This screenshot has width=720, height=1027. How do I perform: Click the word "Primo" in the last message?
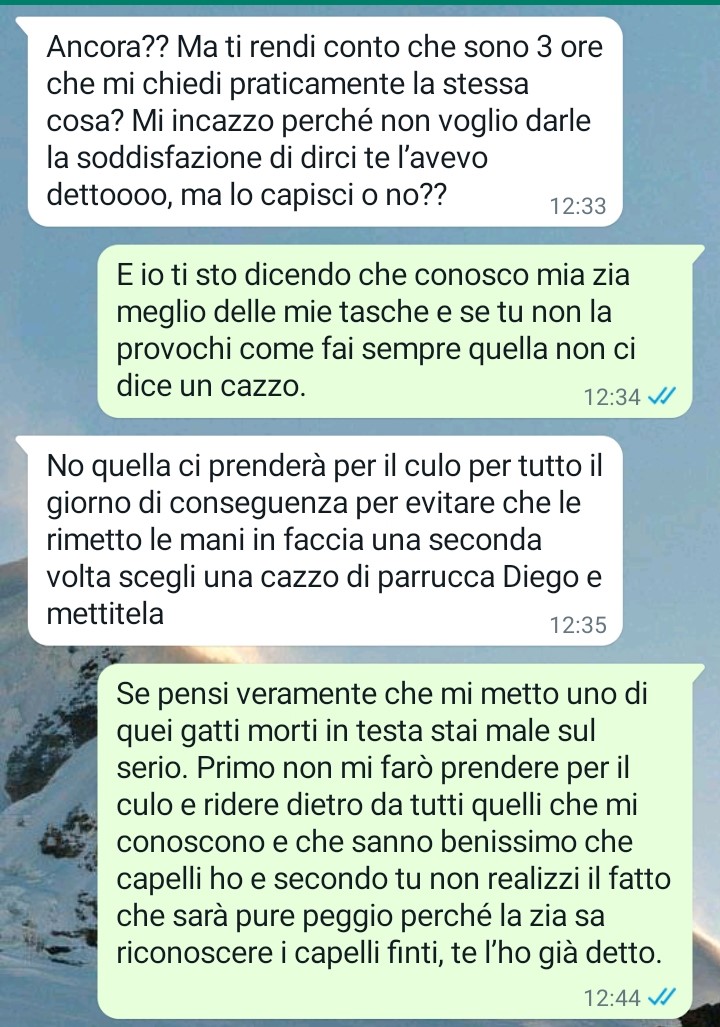click(x=233, y=768)
